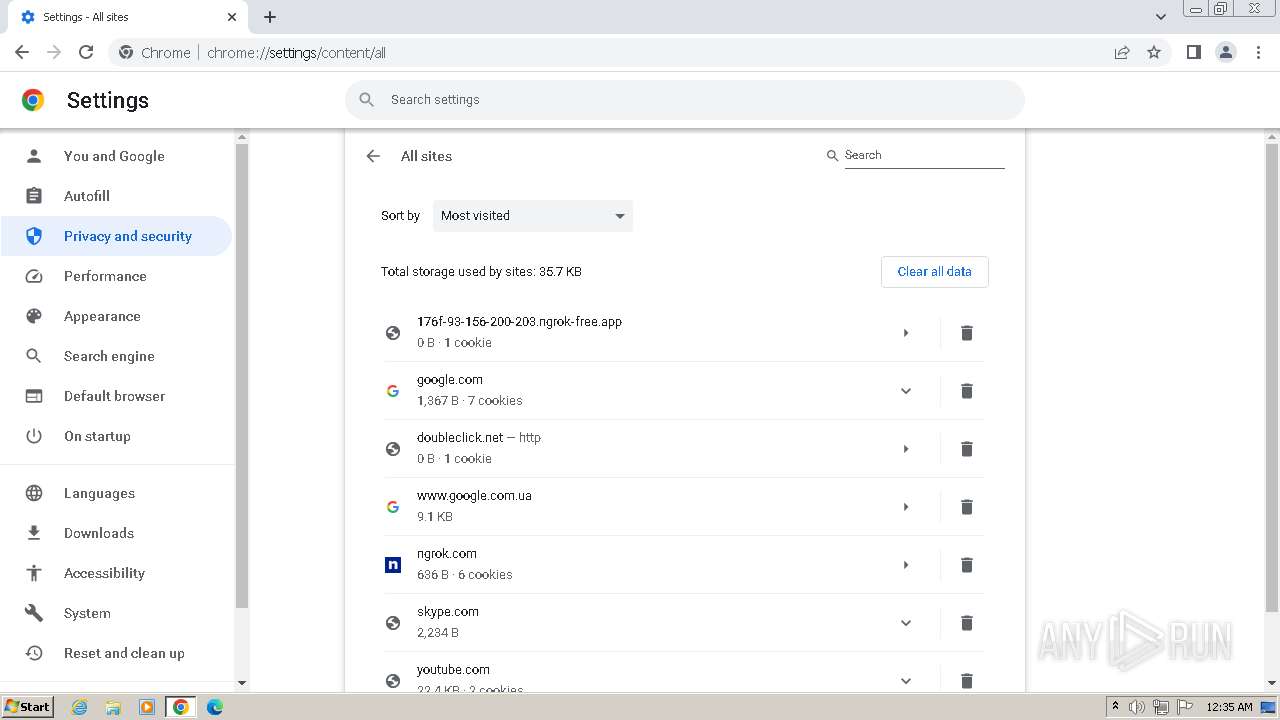Open ngrok.com site details arrow
This screenshot has height=720, width=1280.
906,565
